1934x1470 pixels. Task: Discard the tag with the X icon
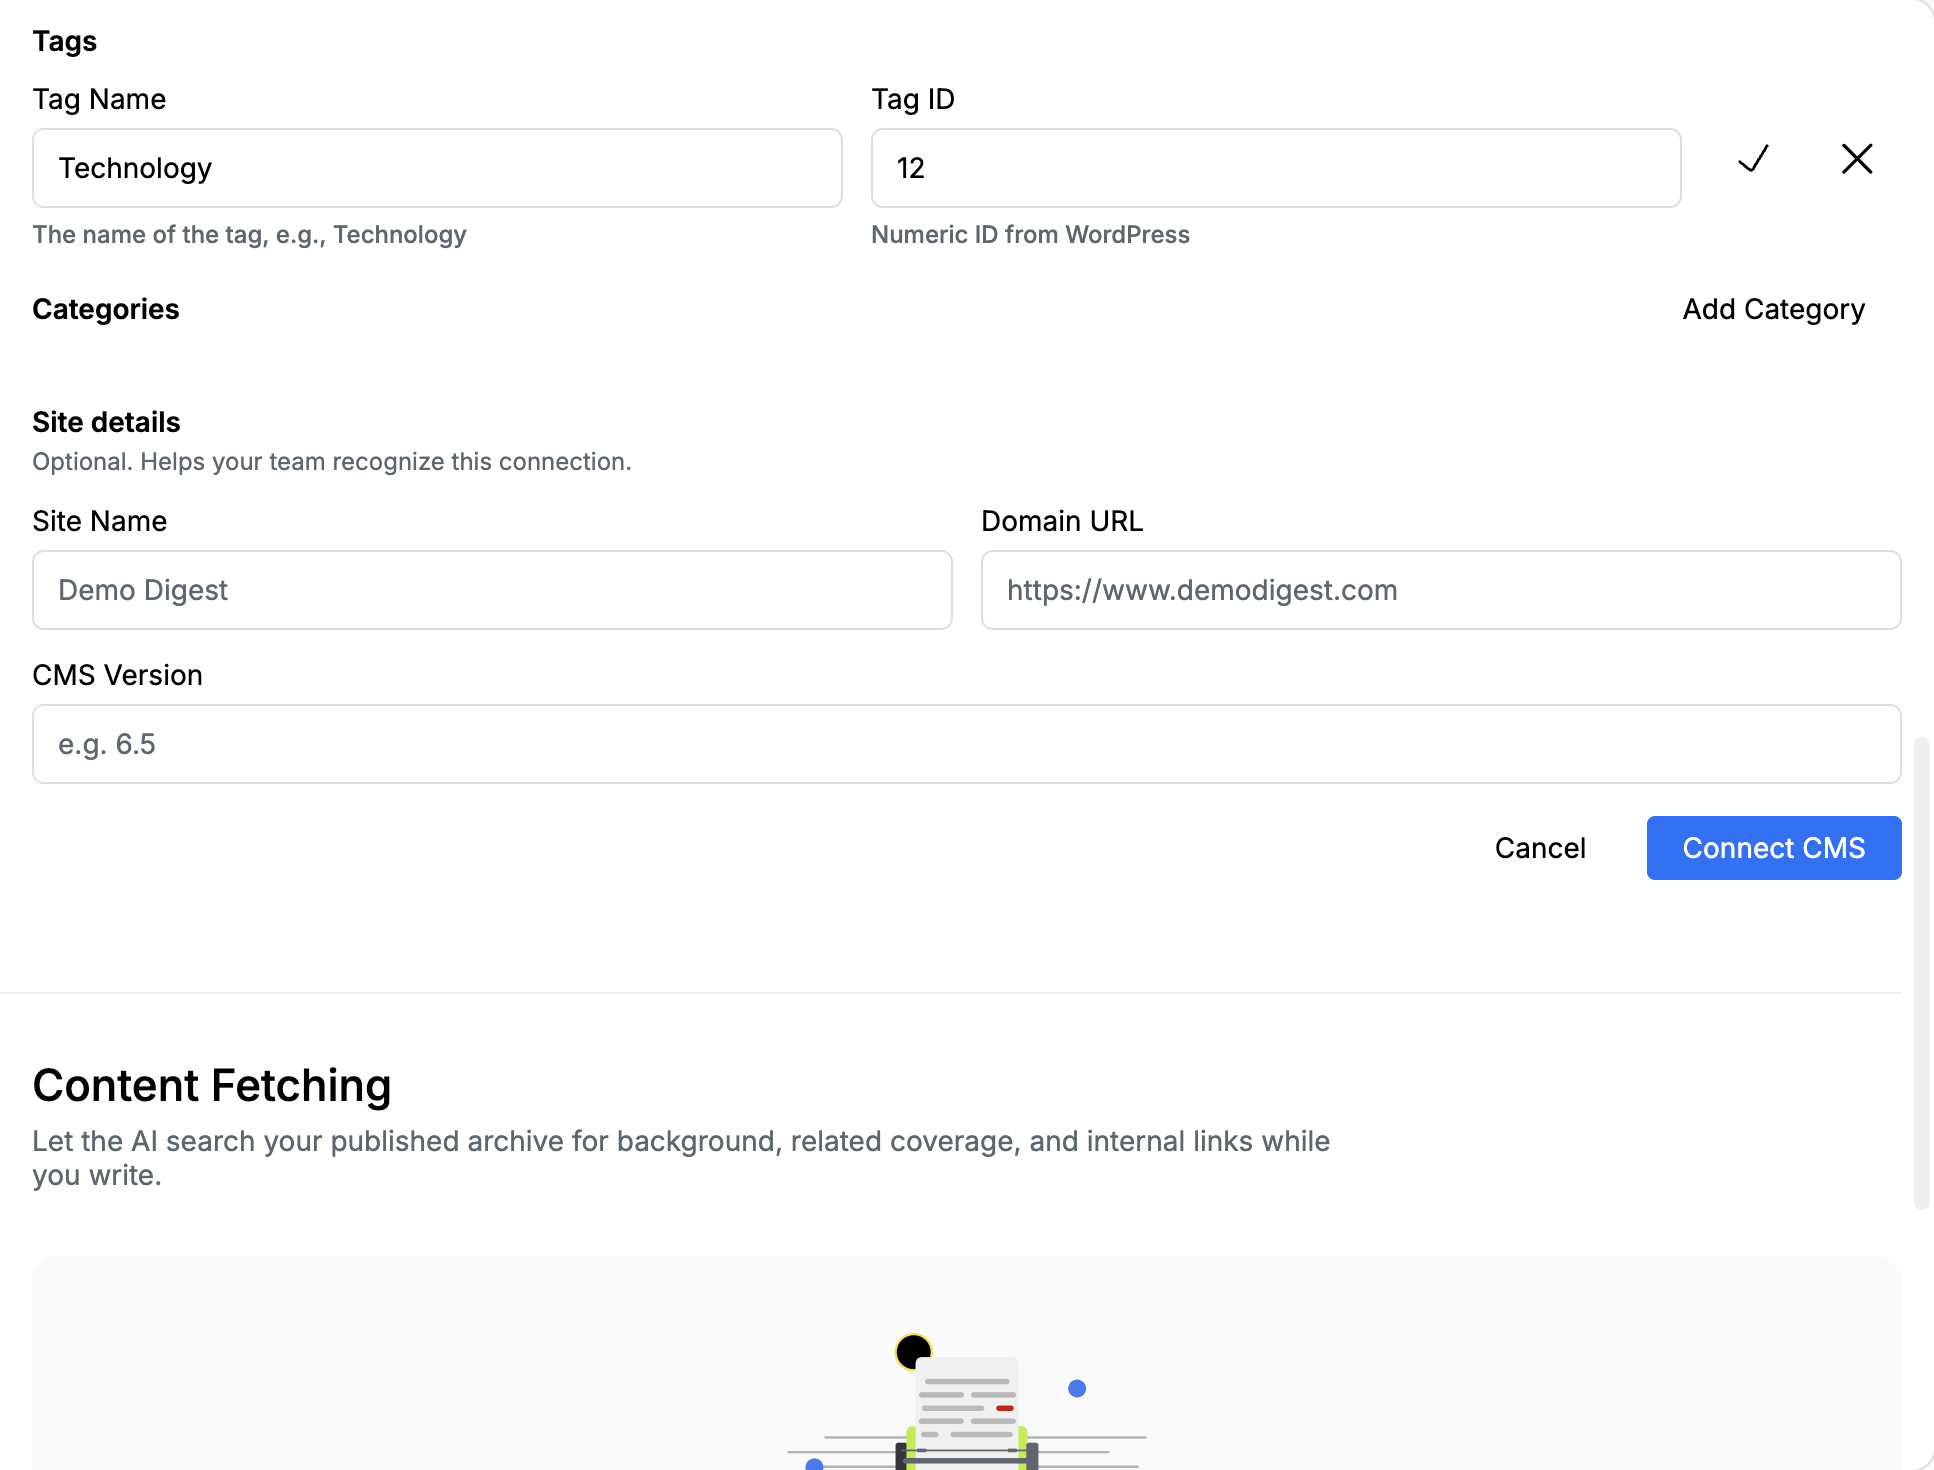point(1857,159)
